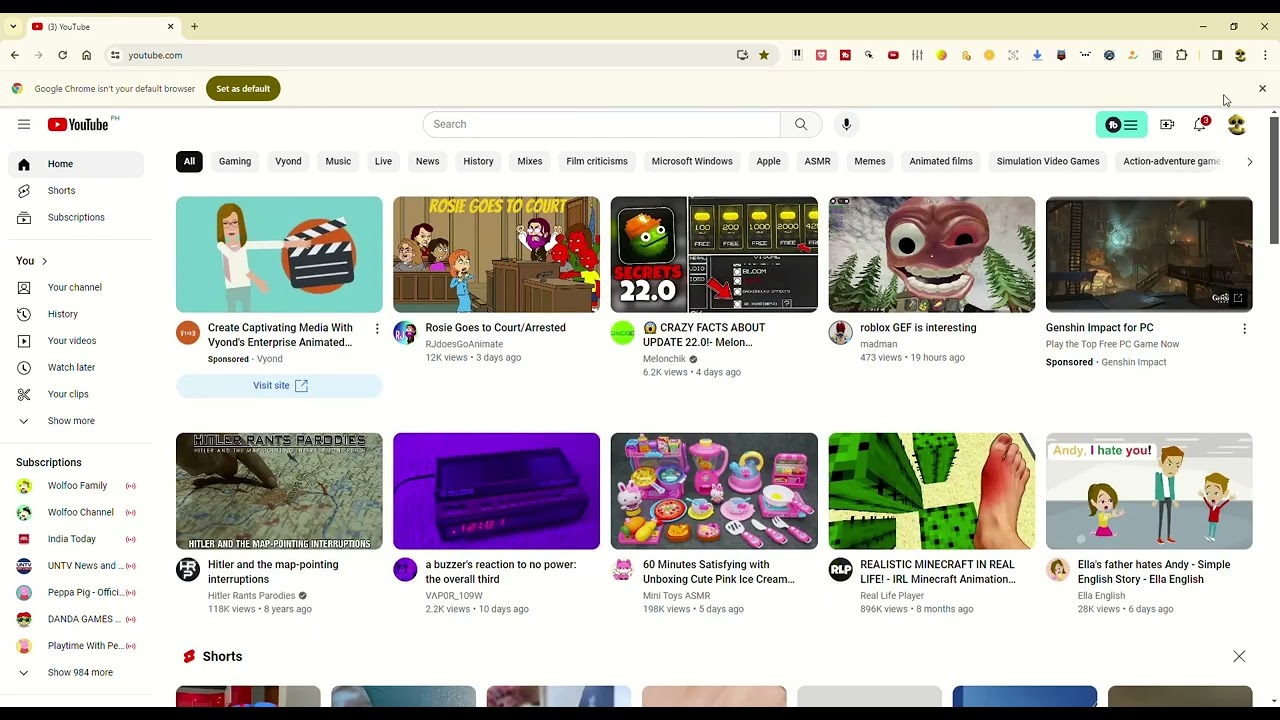Open UNTV News subscription
The height and width of the screenshot is (720, 1280).
click(76, 566)
